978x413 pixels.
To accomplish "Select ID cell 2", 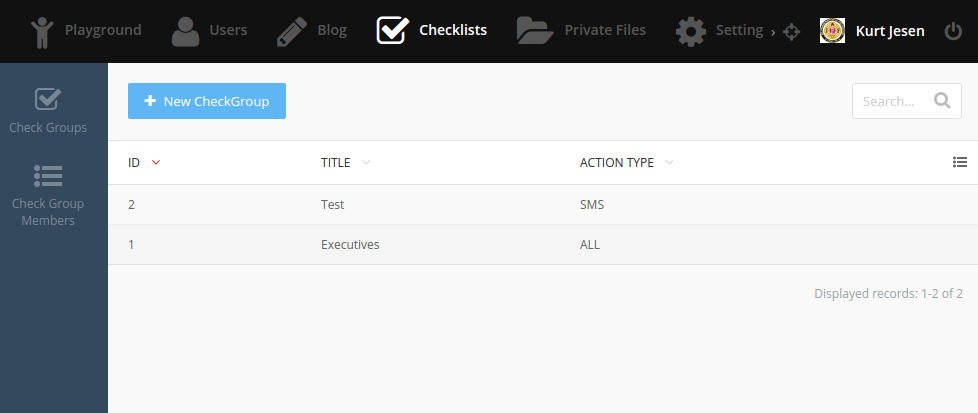I will (131, 205).
